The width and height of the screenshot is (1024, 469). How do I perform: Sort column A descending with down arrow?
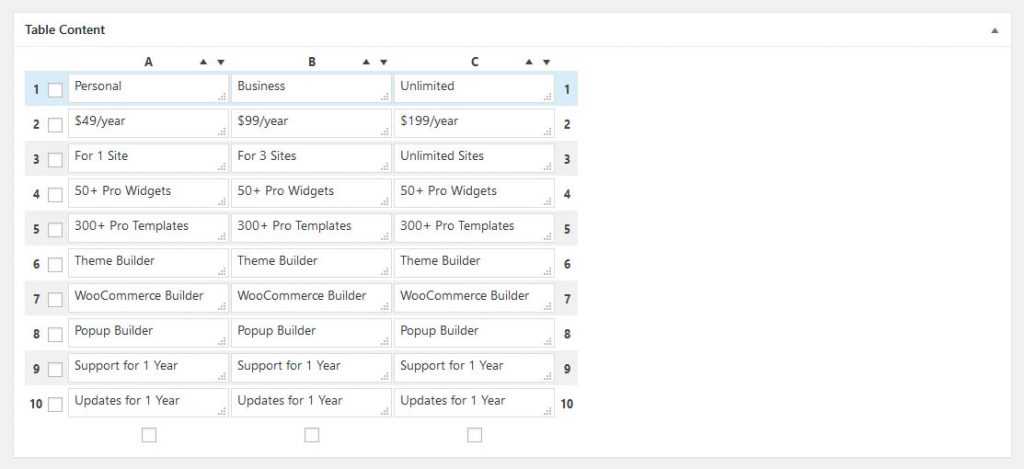[x=220, y=62]
